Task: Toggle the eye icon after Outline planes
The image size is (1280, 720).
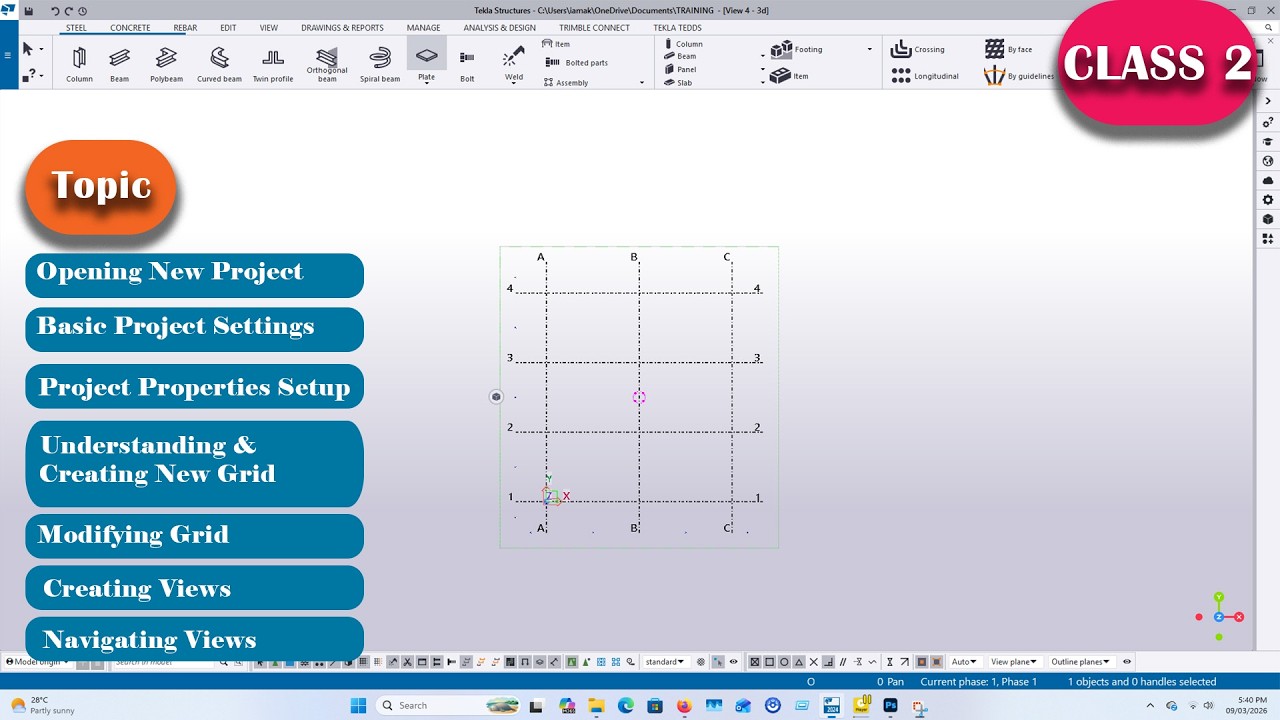Action: point(1127,662)
